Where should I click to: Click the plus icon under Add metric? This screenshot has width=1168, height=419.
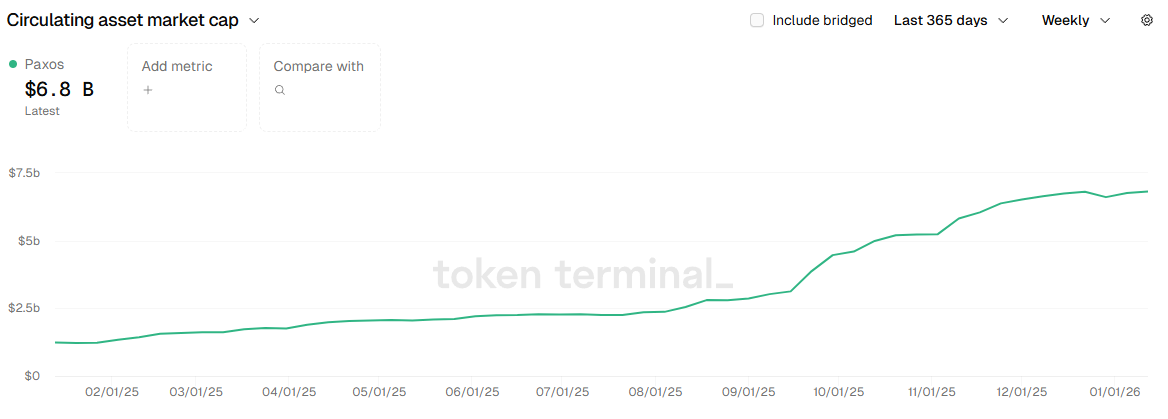[x=147, y=90]
